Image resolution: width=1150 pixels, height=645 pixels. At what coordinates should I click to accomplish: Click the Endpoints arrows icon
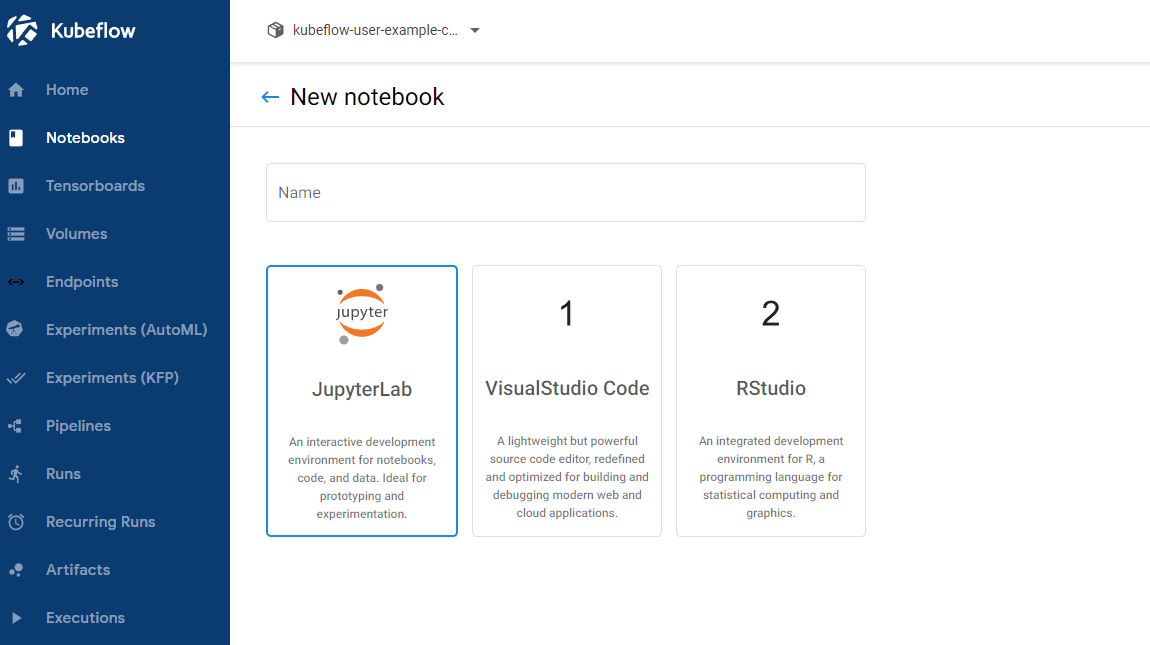[x=16, y=282]
